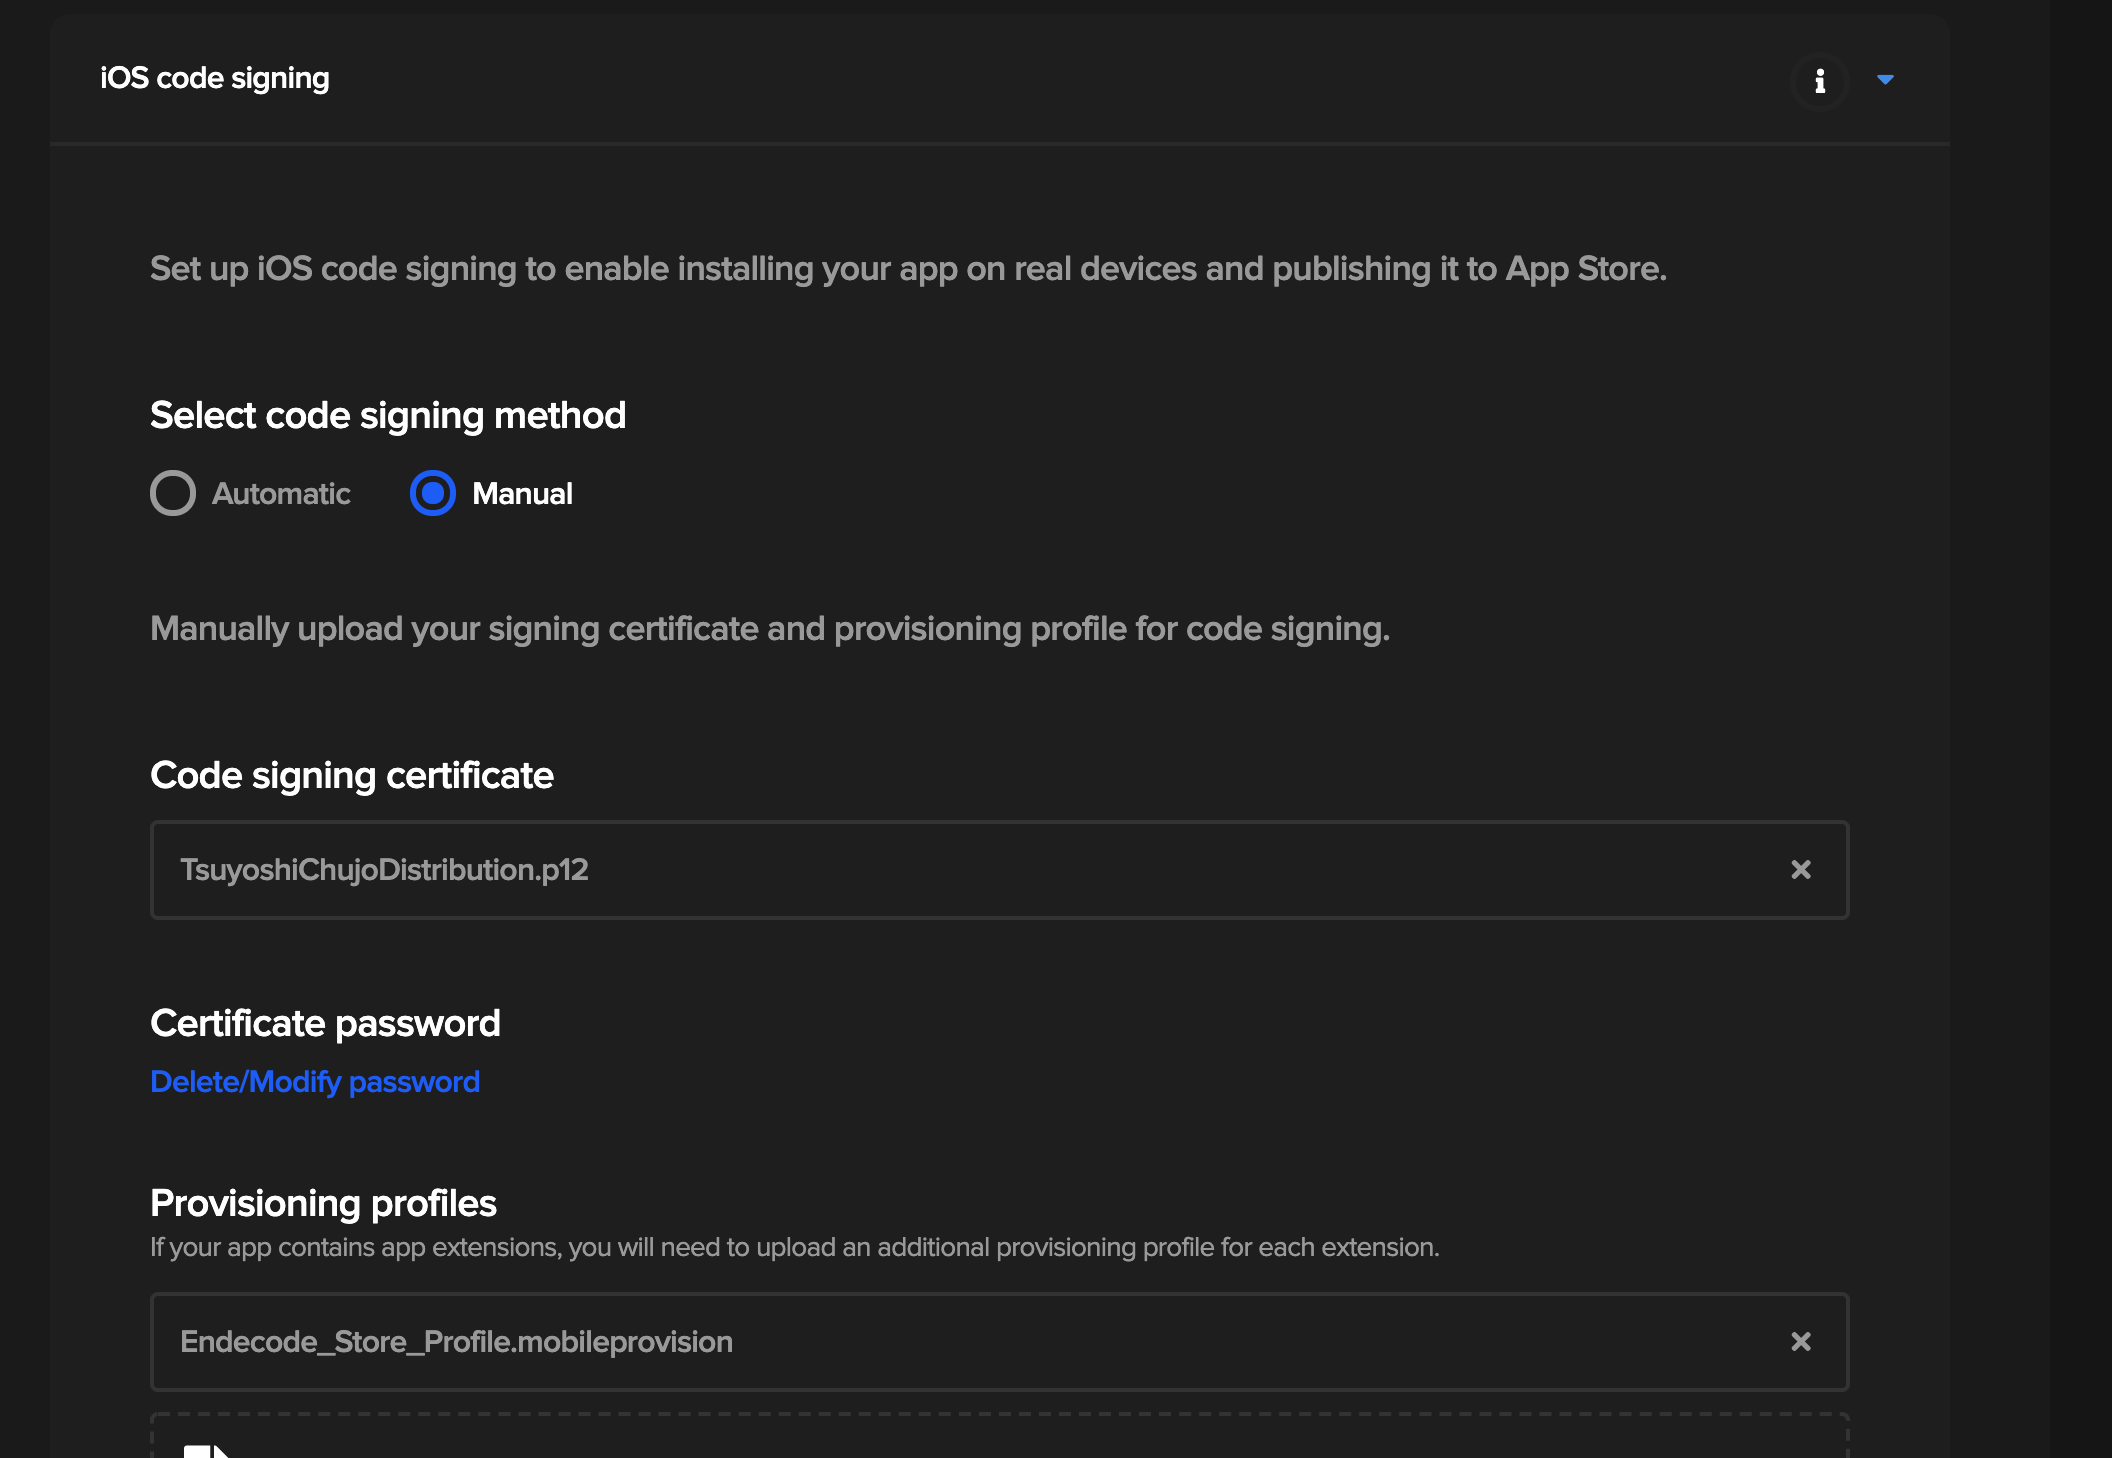This screenshot has width=2112, height=1458.
Task: Click the Code signing certificate heading
Action: [351, 775]
